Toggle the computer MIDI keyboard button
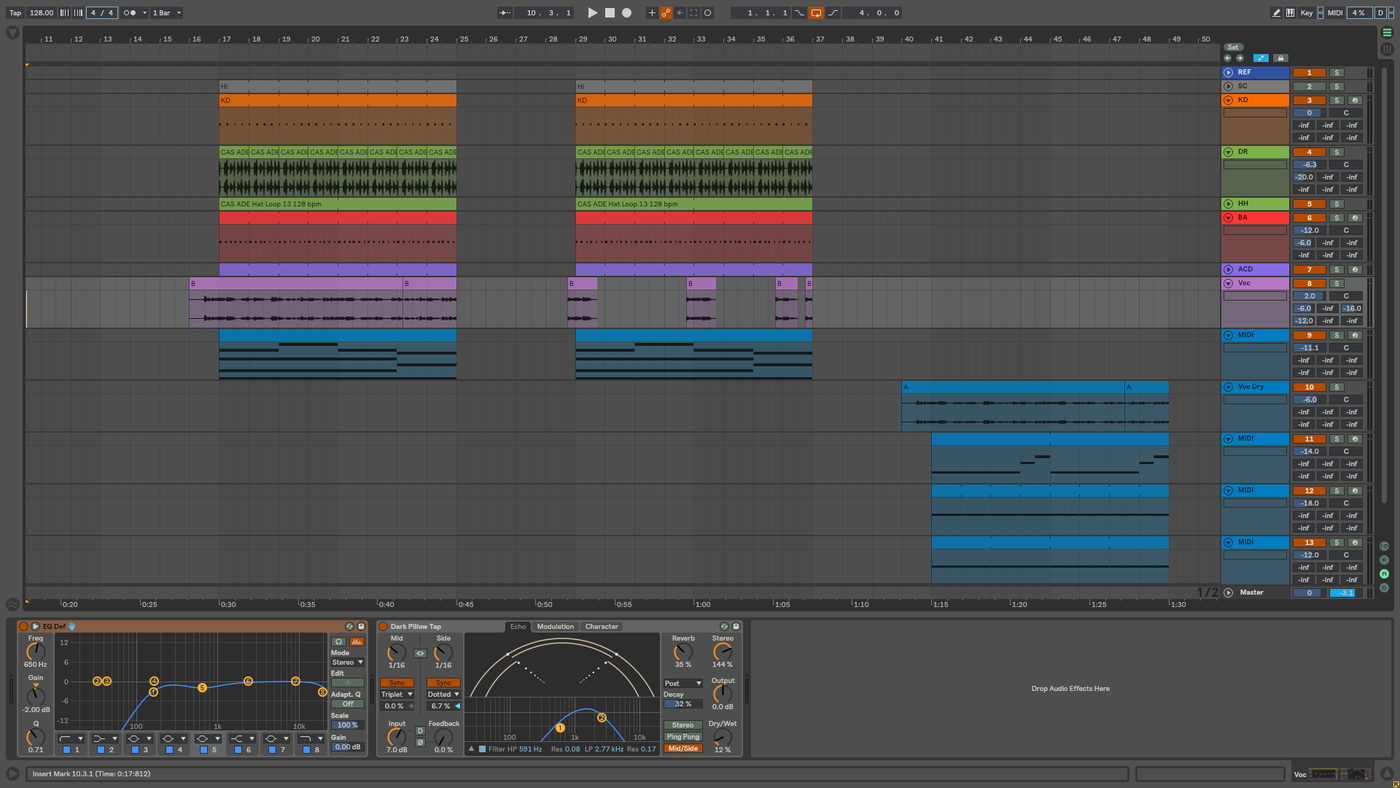 [x=1290, y=13]
